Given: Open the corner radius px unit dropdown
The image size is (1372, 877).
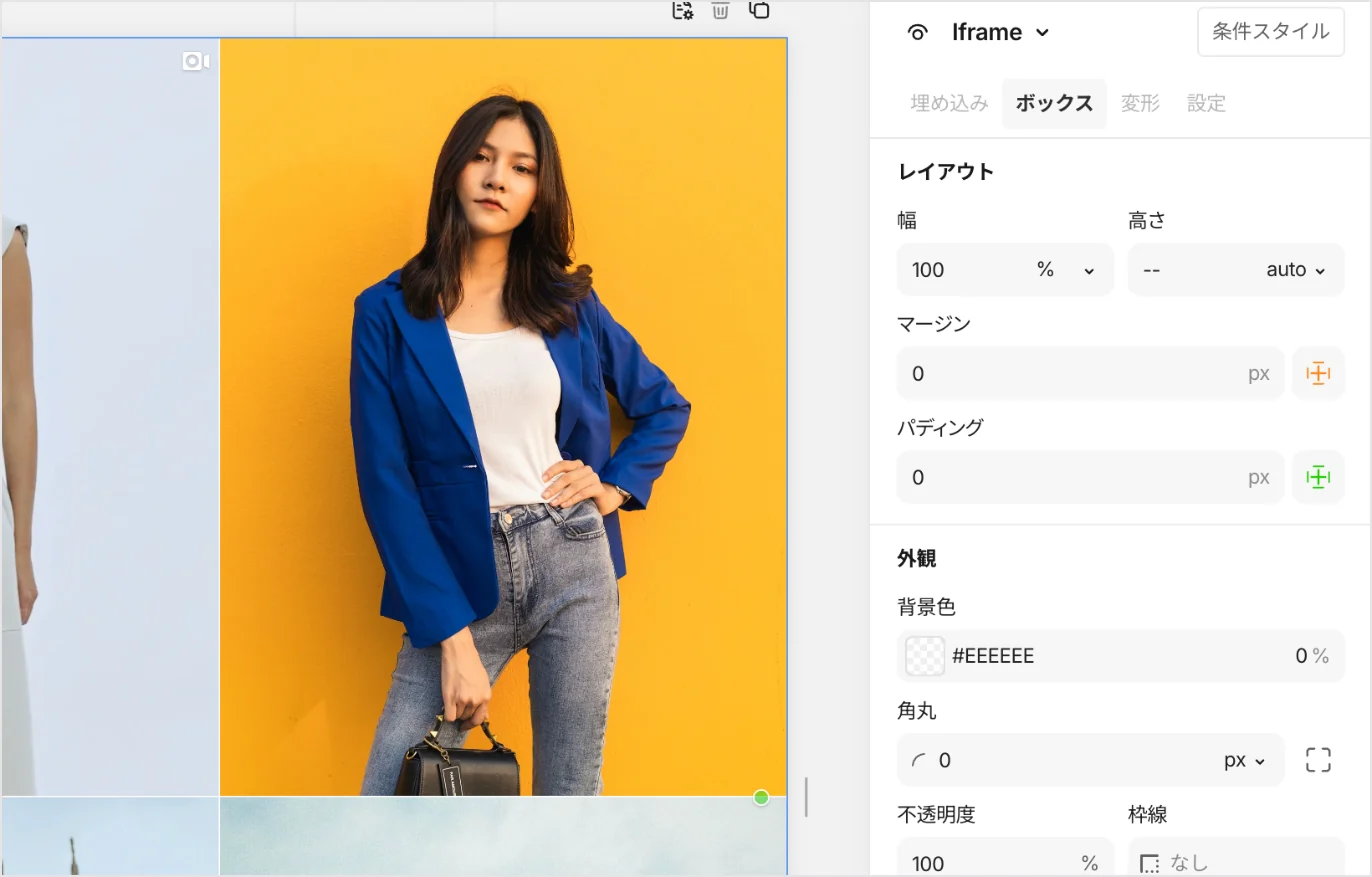Looking at the screenshot, I should point(1245,760).
